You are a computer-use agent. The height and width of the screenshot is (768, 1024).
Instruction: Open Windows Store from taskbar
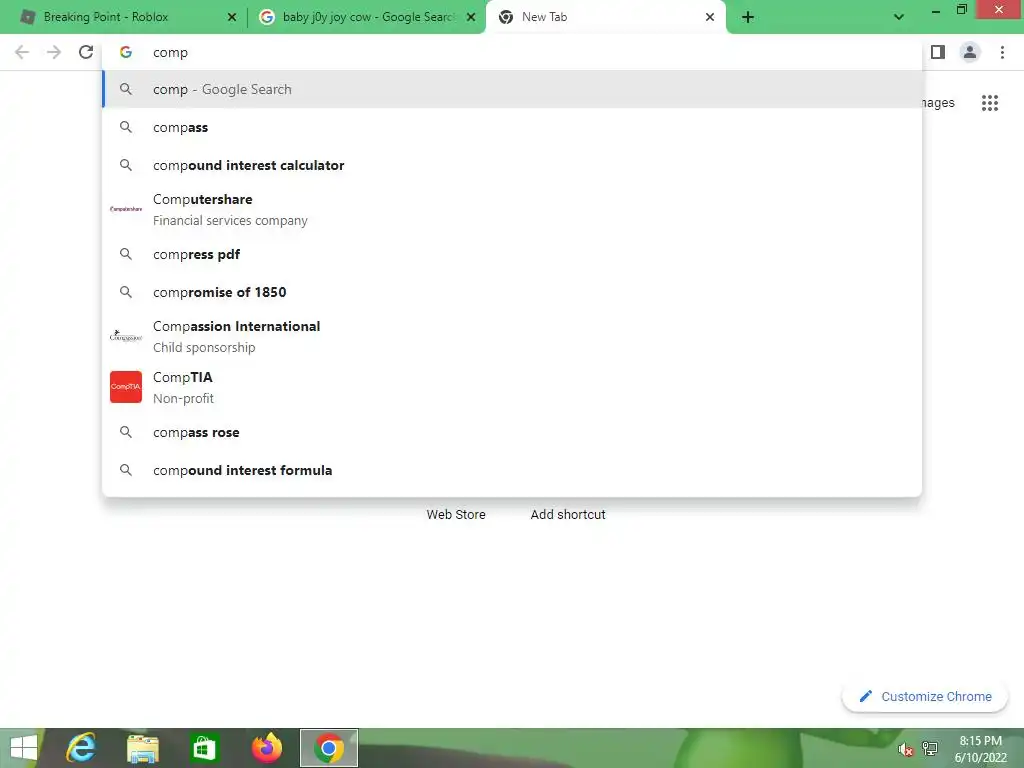click(204, 748)
